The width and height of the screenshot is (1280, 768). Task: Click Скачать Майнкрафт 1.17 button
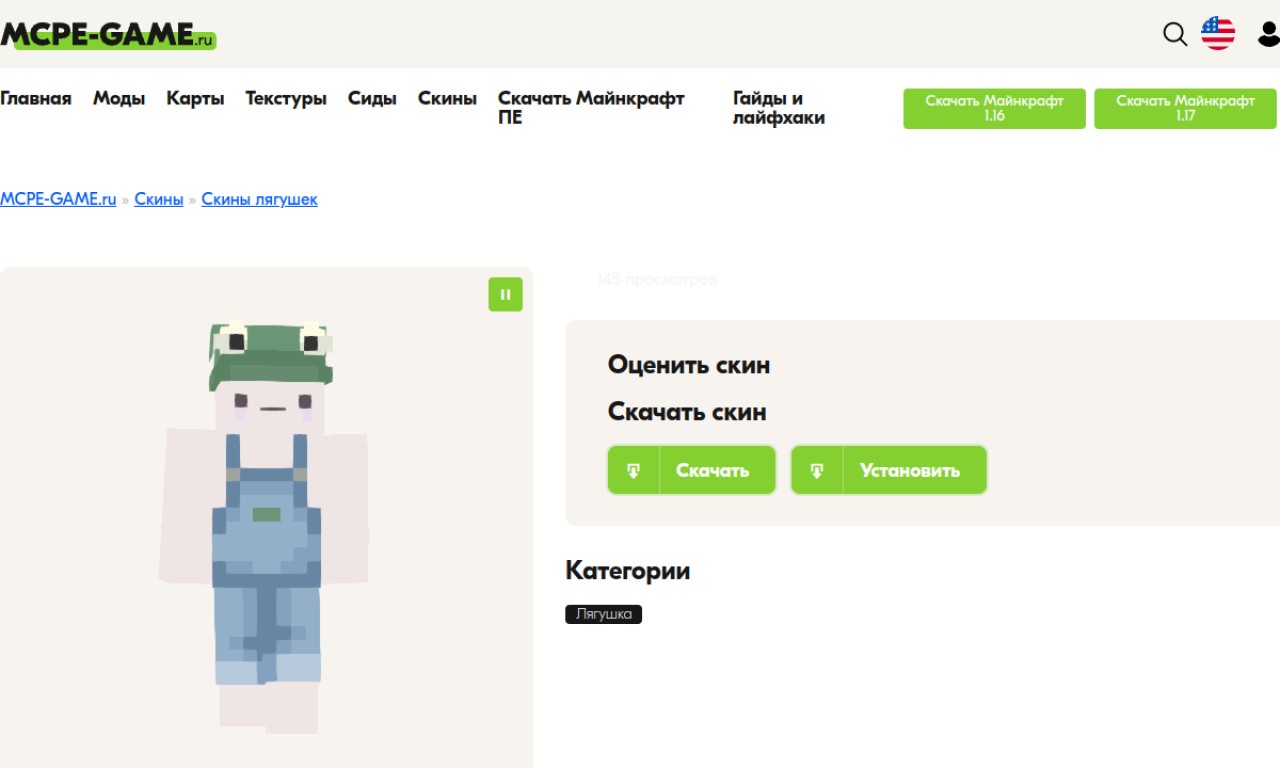1185,108
